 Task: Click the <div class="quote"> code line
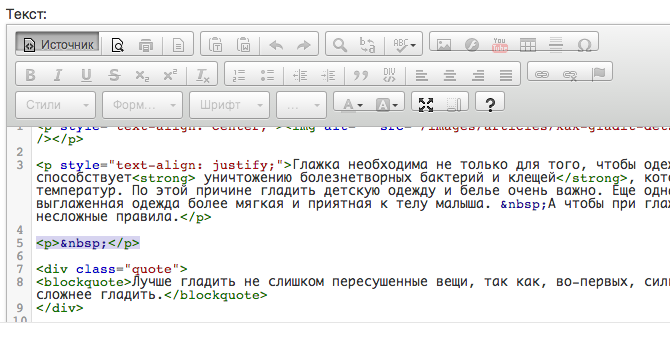(x=112, y=269)
